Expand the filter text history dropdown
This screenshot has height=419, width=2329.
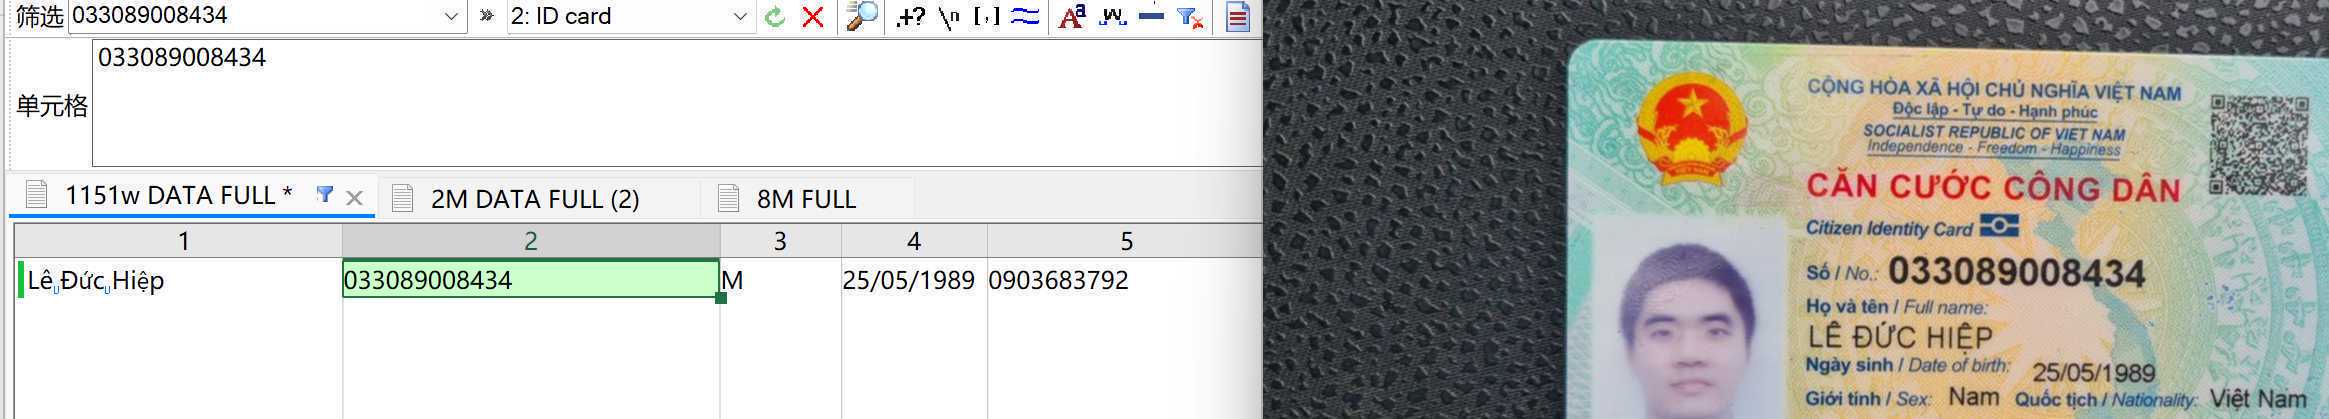pyautogui.click(x=451, y=16)
